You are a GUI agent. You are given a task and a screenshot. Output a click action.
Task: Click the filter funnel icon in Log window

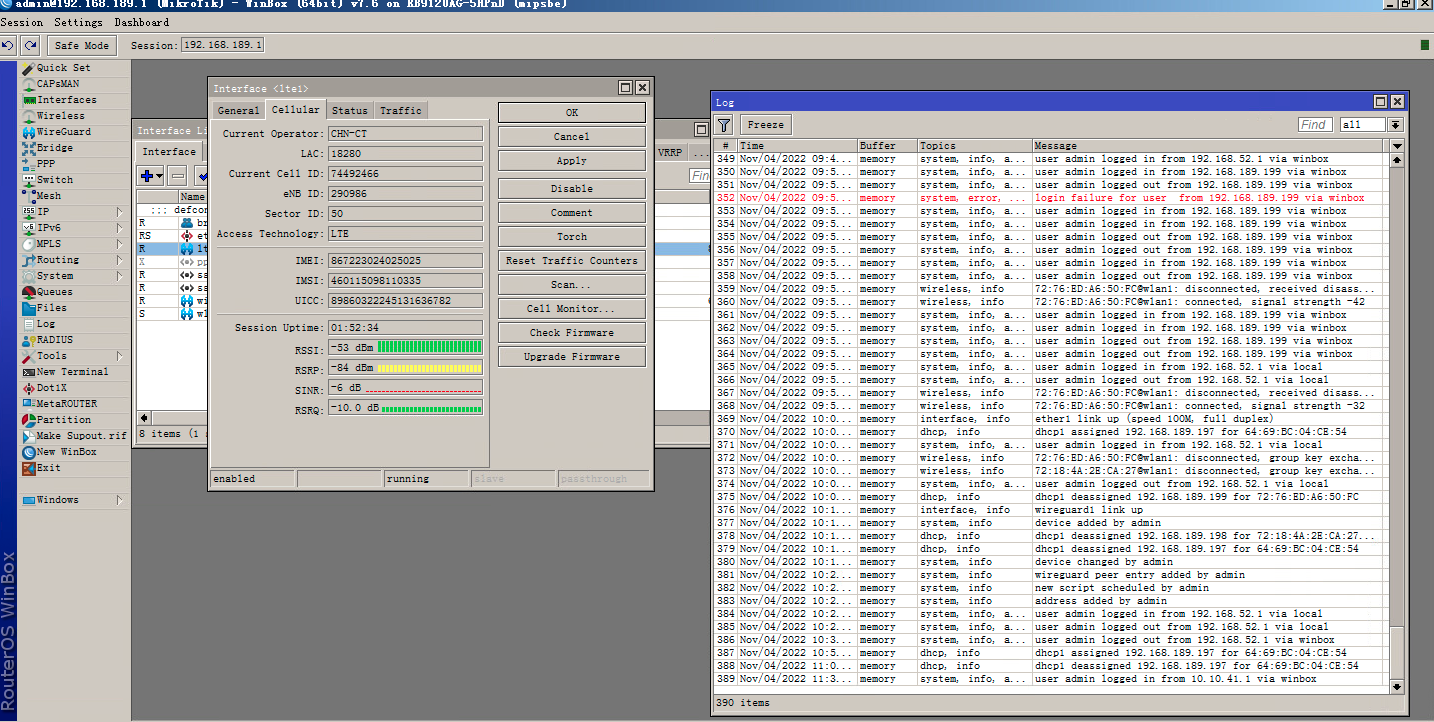pos(725,125)
